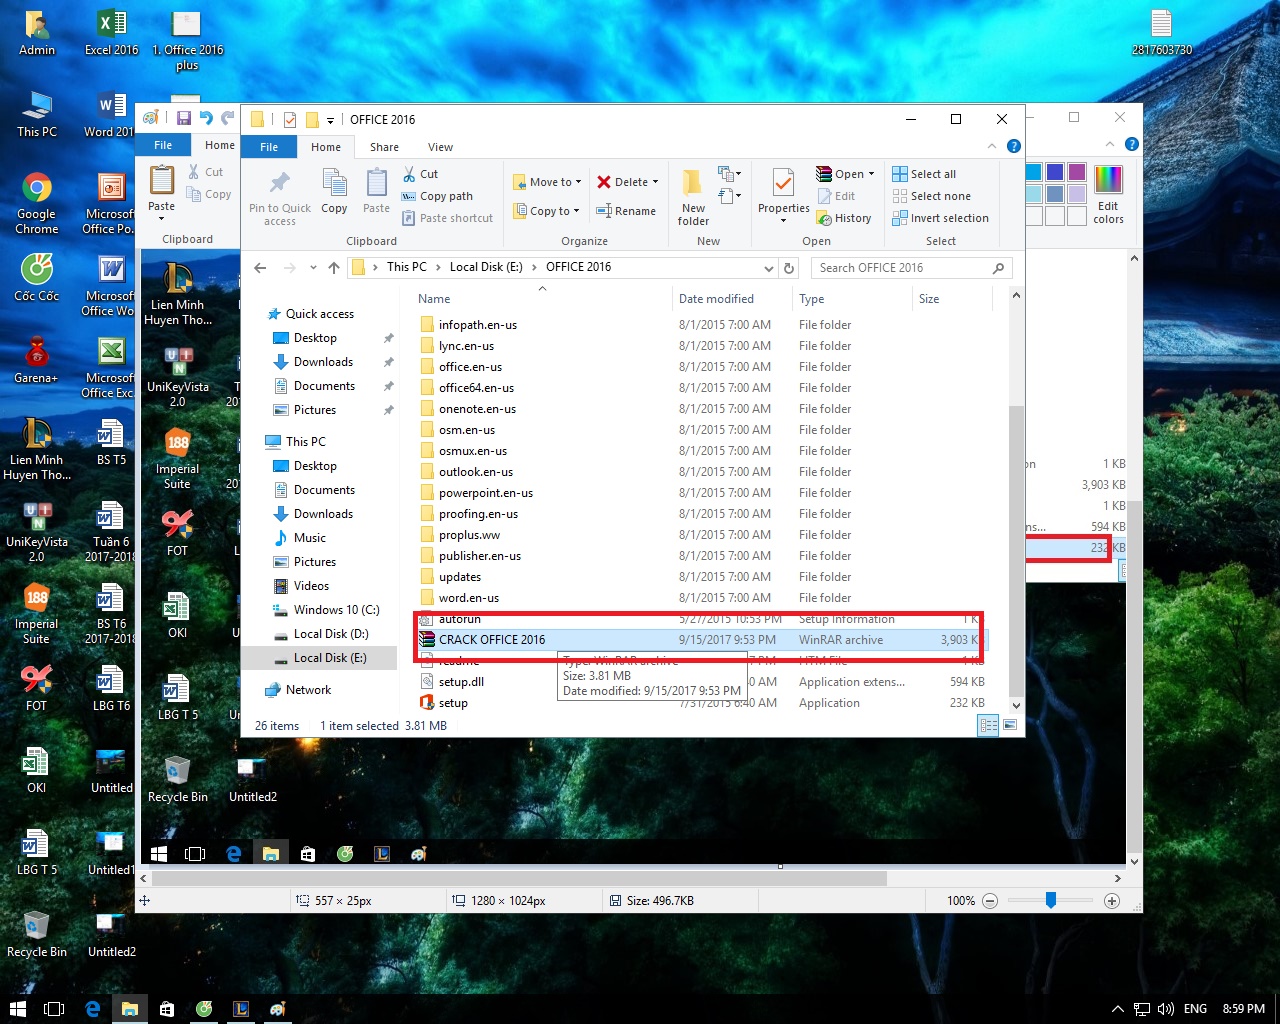
Task: Click the red Delete X icon
Action: pyautogui.click(x=604, y=182)
